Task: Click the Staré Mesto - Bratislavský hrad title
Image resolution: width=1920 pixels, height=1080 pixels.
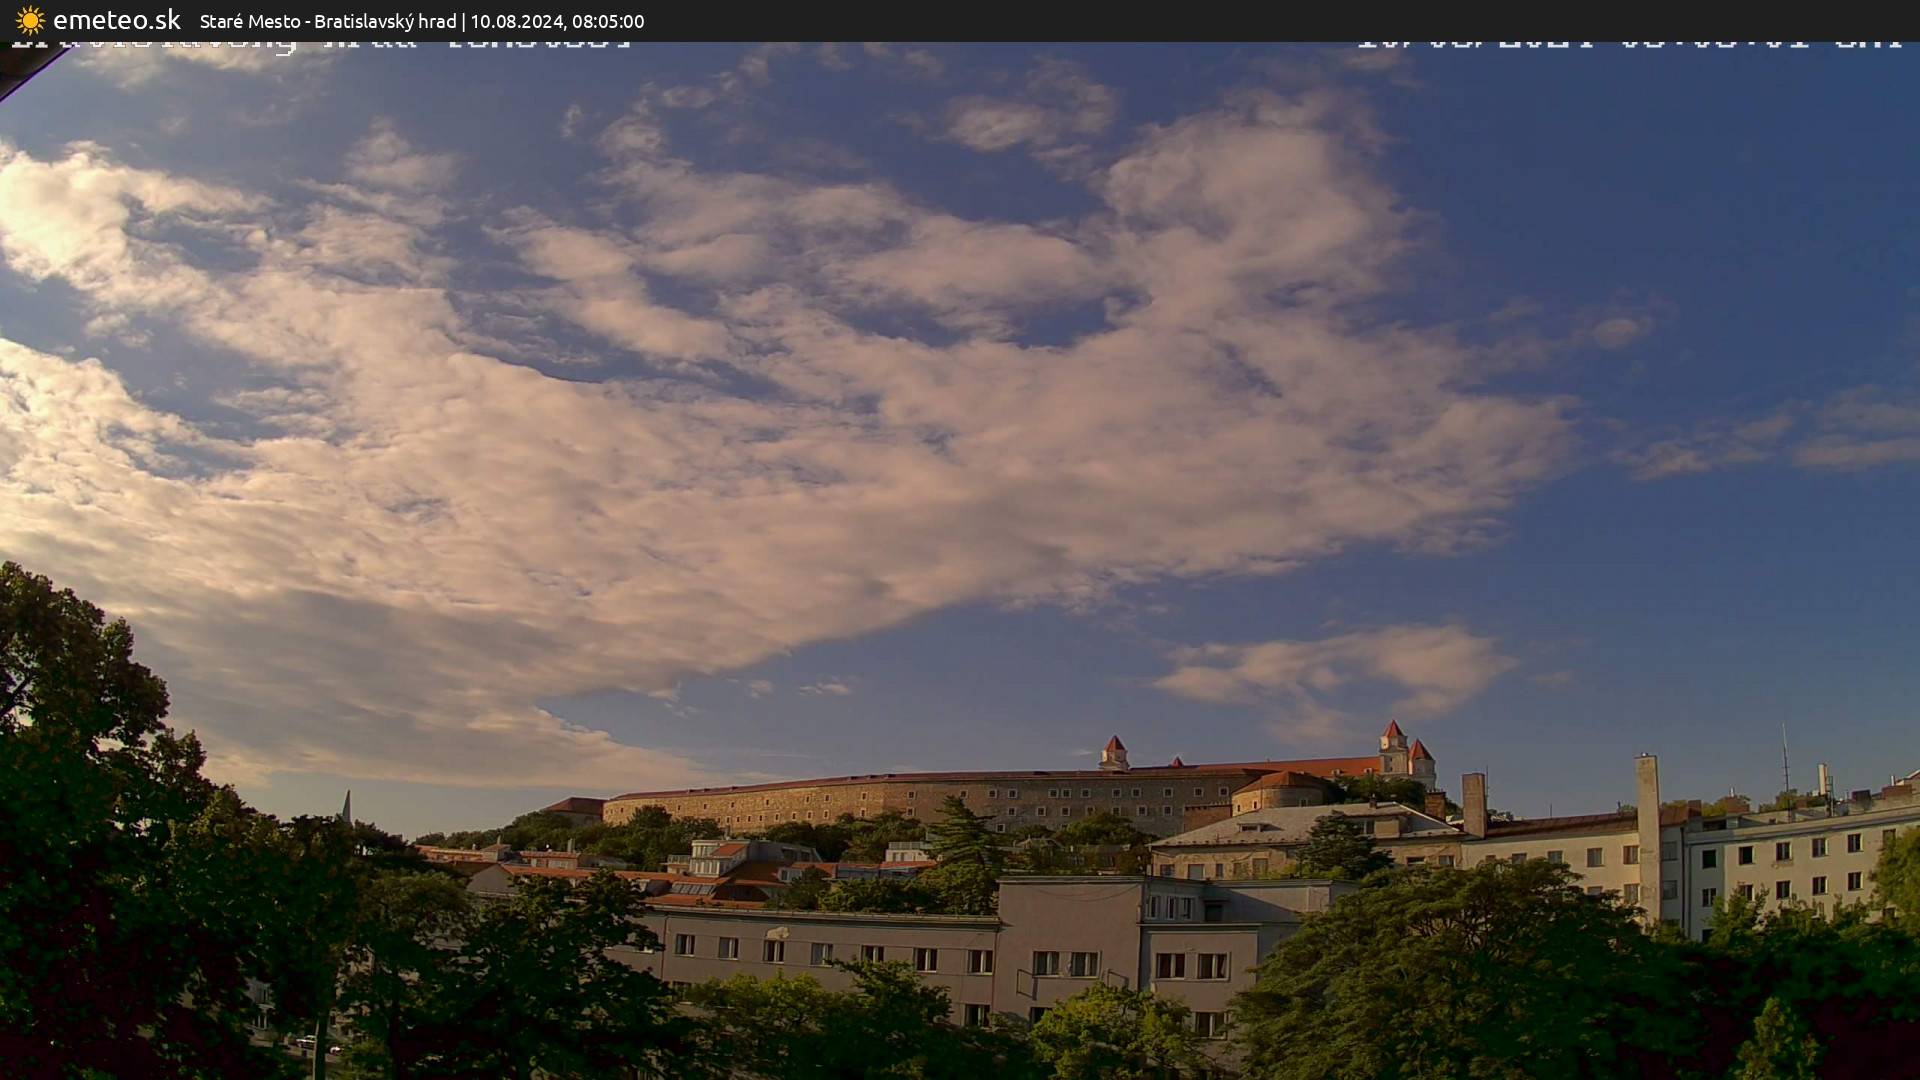Action: point(328,21)
